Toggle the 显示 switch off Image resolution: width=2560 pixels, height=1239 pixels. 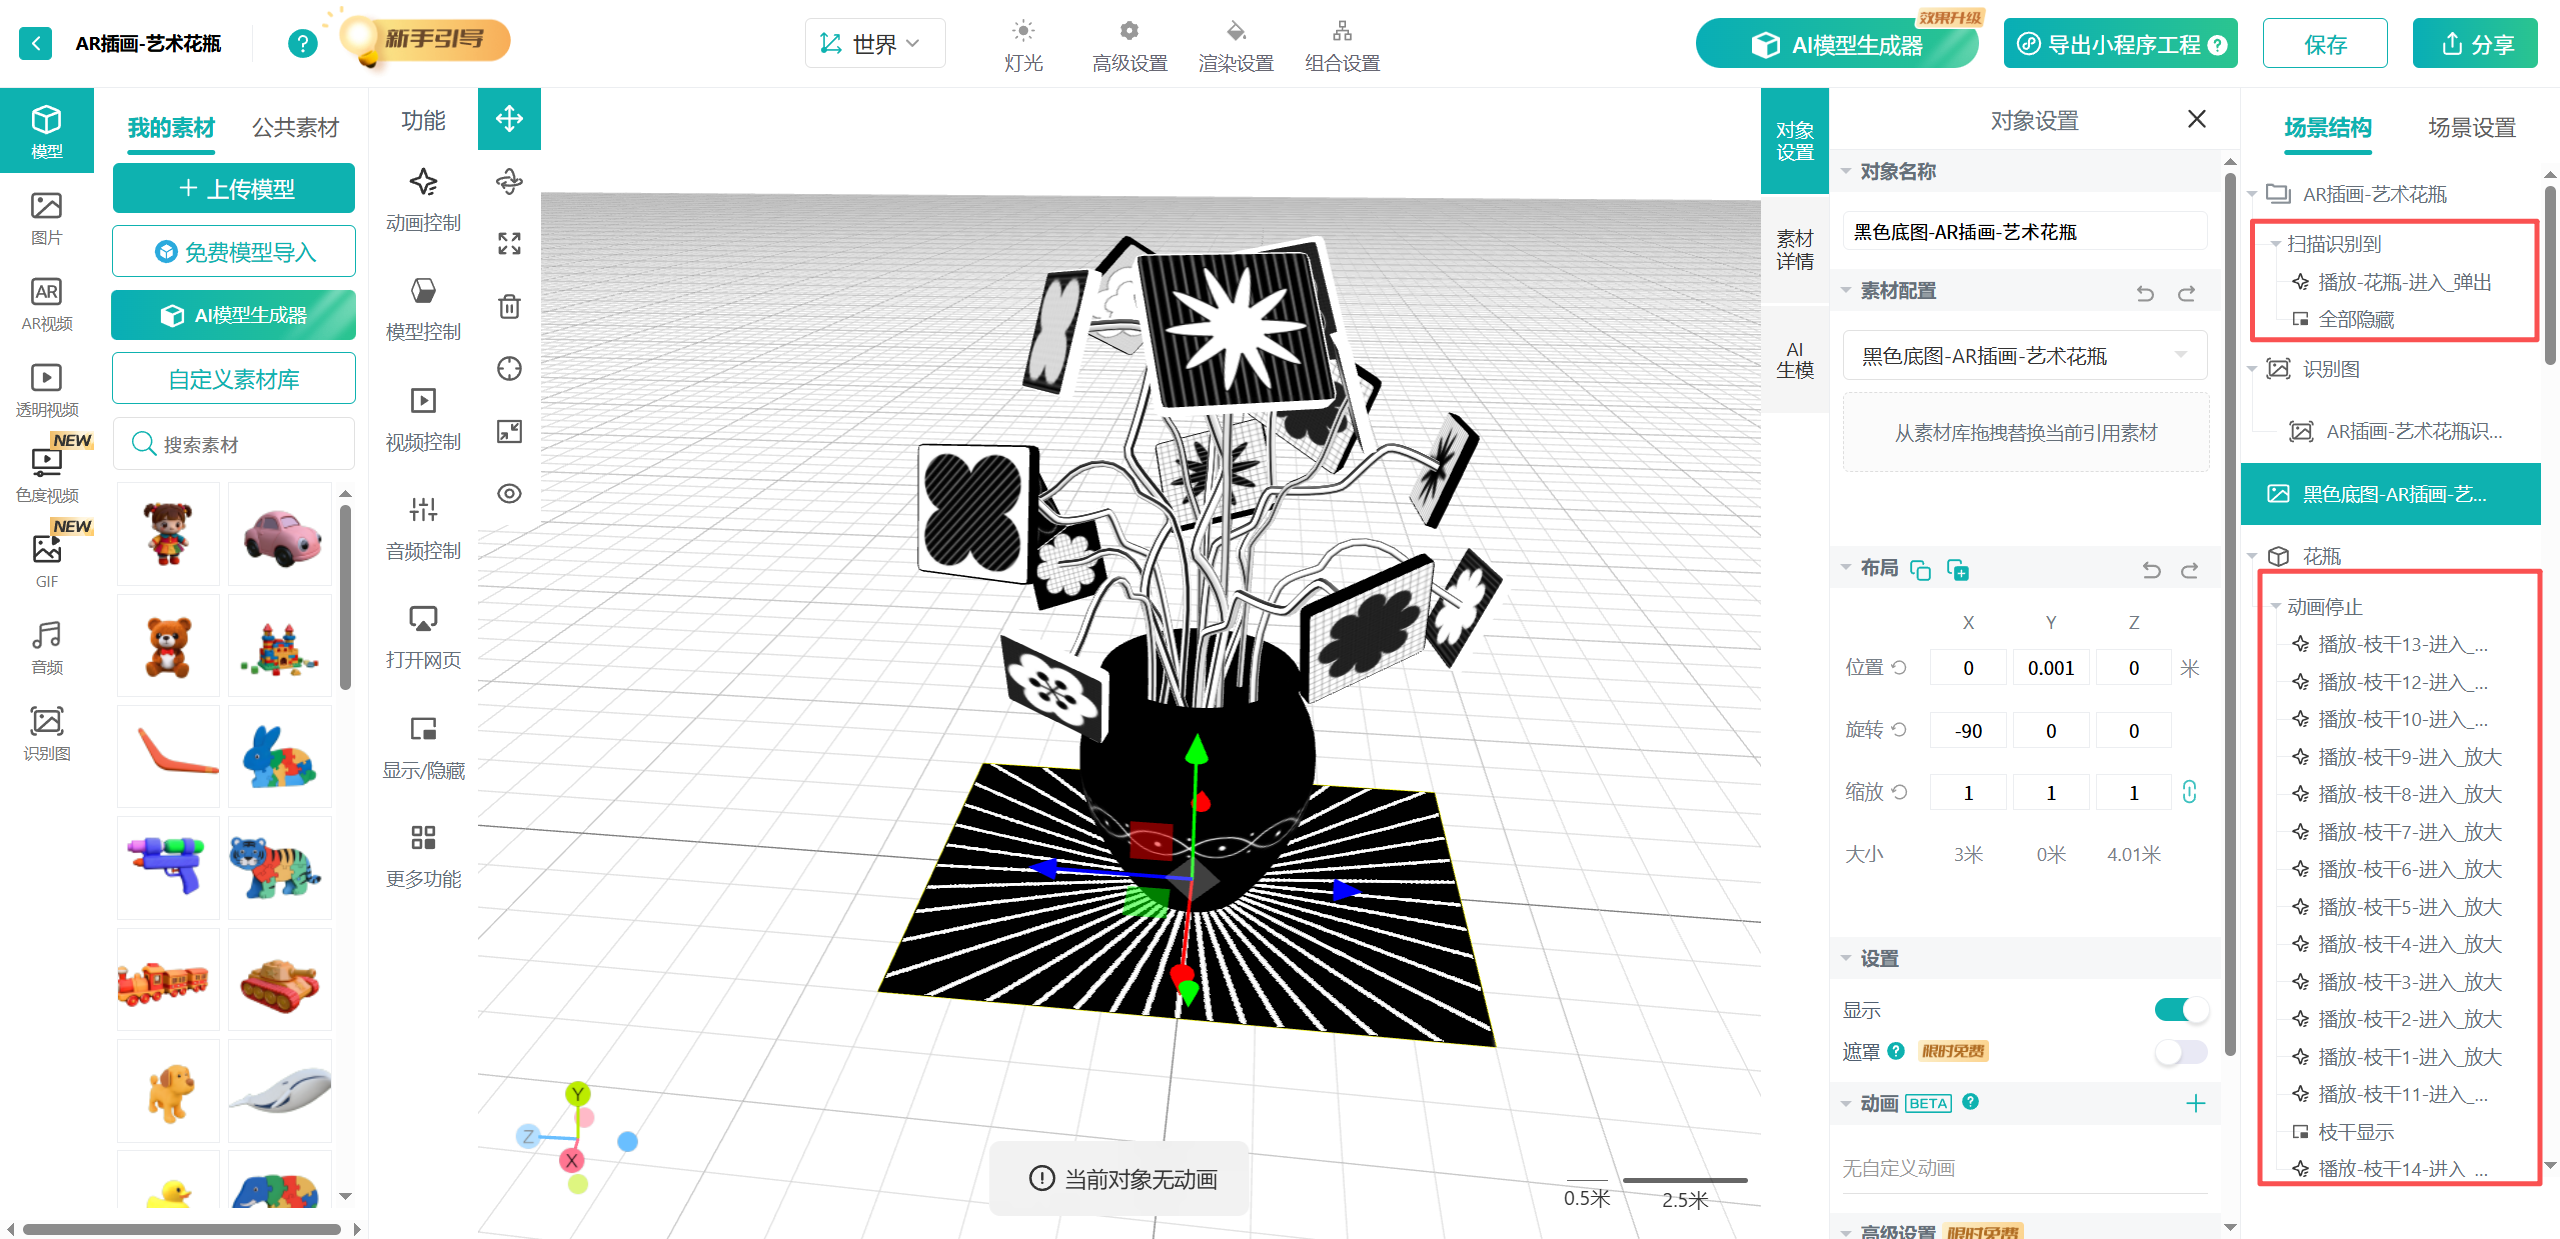pos(2180,1010)
